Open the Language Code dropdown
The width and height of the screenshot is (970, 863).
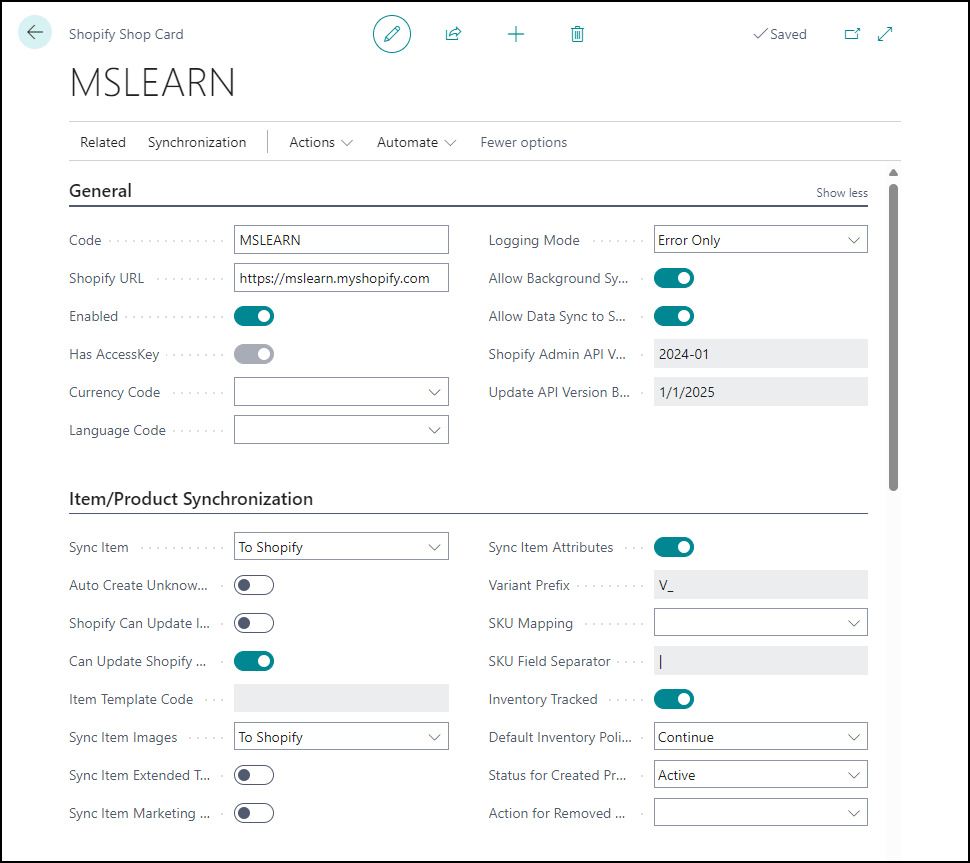(341, 430)
